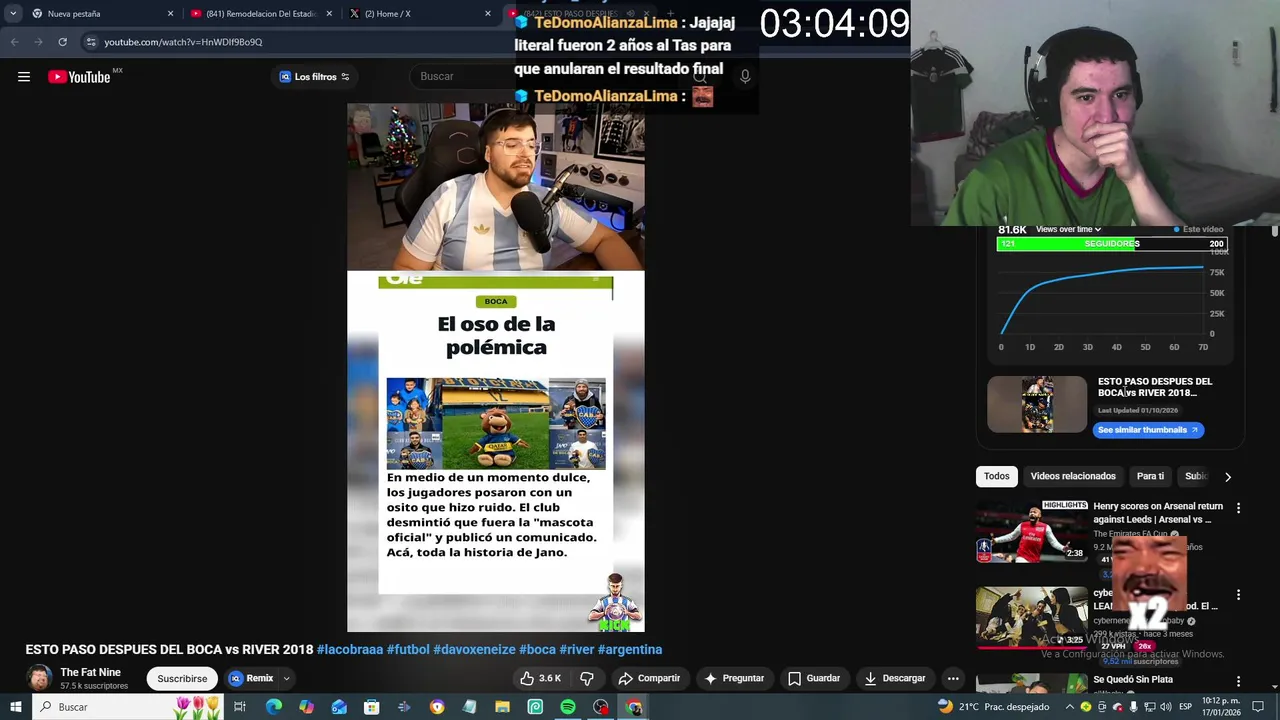Open the YouTube hamburger guide menu
The image size is (1280, 720).
click(24, 77)
